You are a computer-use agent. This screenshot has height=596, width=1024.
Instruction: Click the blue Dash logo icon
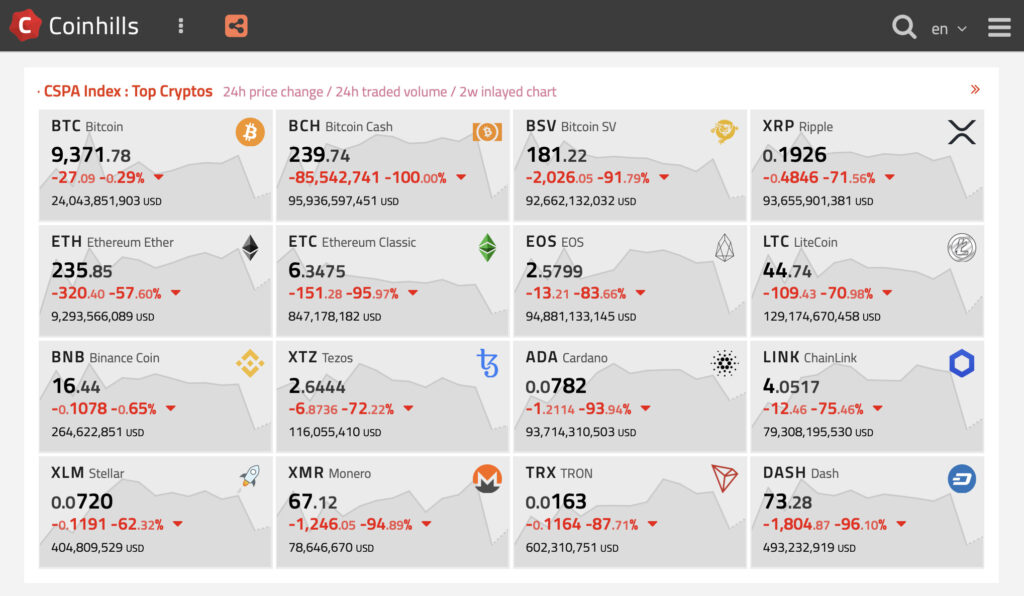961,478
